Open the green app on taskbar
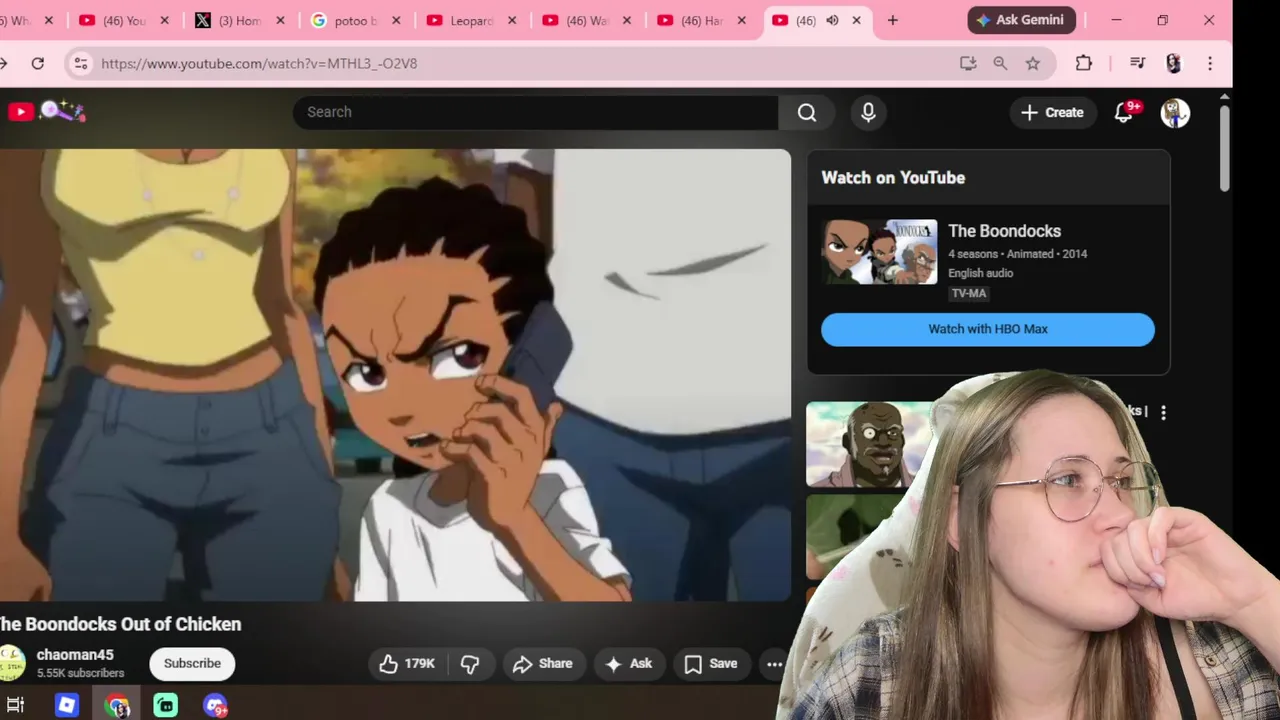This screenshot has height=720, width=1280. tap(166, 705)
